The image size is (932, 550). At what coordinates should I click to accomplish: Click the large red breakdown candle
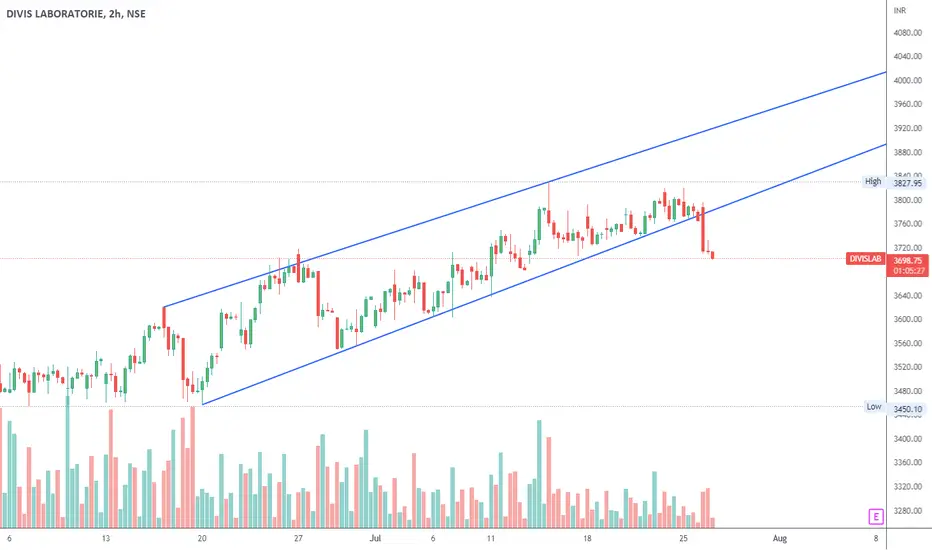coord(703,229)
